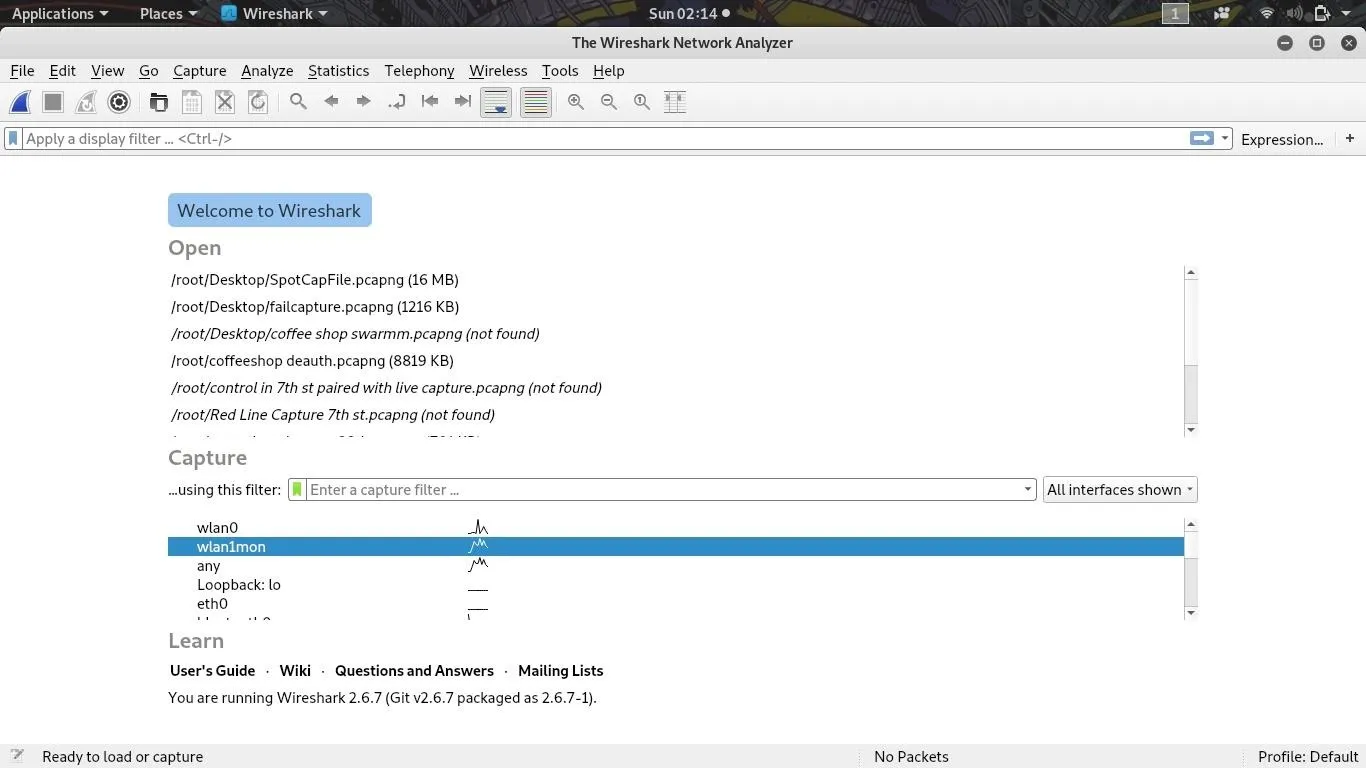Image resolution: width=1366 pixels, height=768 pixels.
Task: Open the Capture menu
Action: 199,71
